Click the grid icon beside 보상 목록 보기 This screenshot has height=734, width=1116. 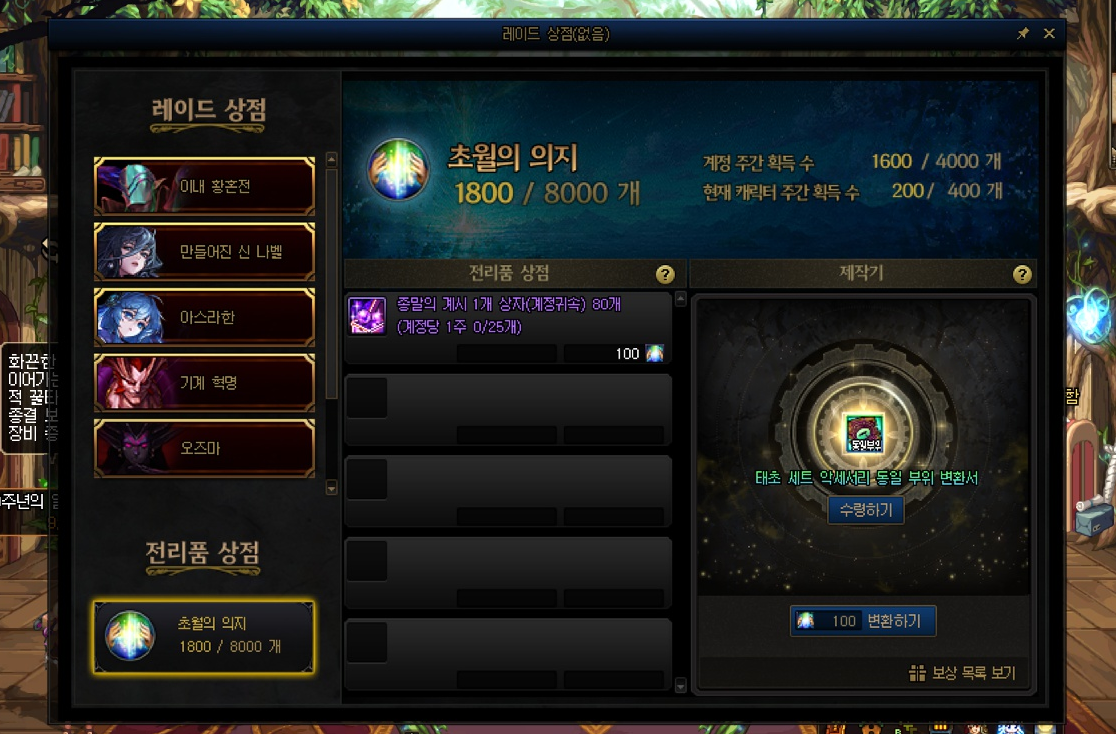(x=917, y=673)
